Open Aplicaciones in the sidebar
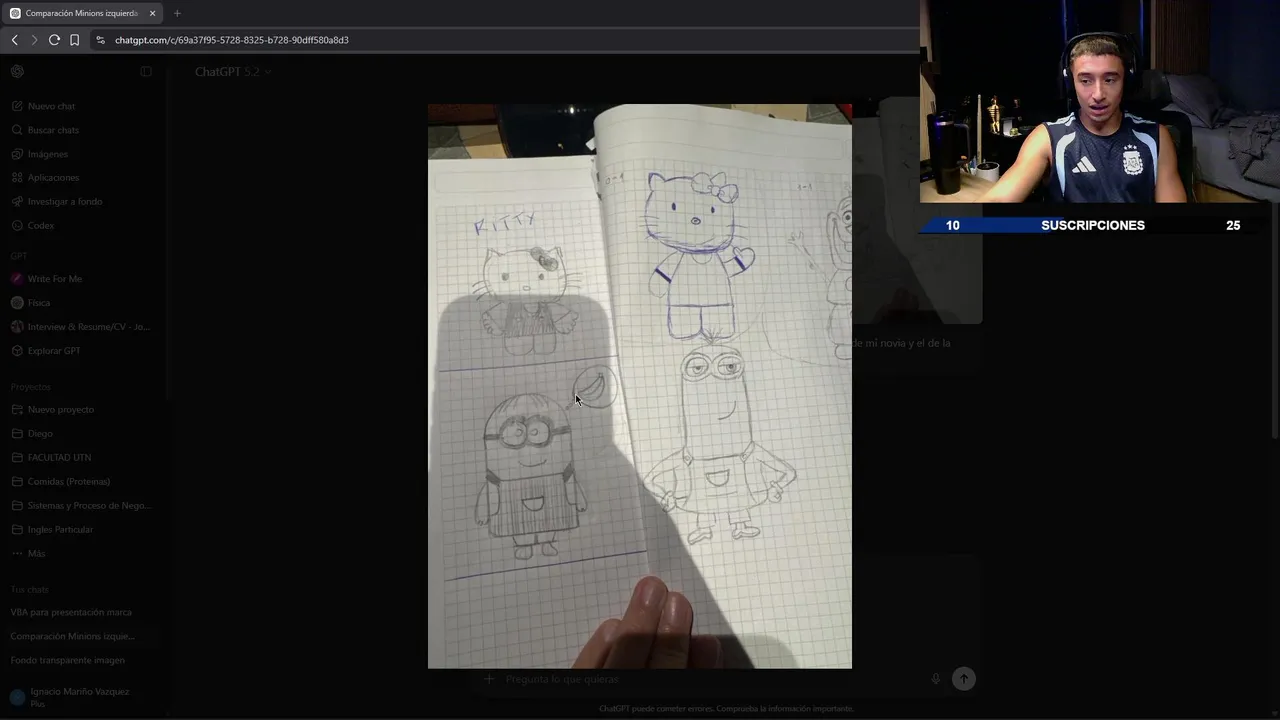1280x720 pixels. (53, 178)
